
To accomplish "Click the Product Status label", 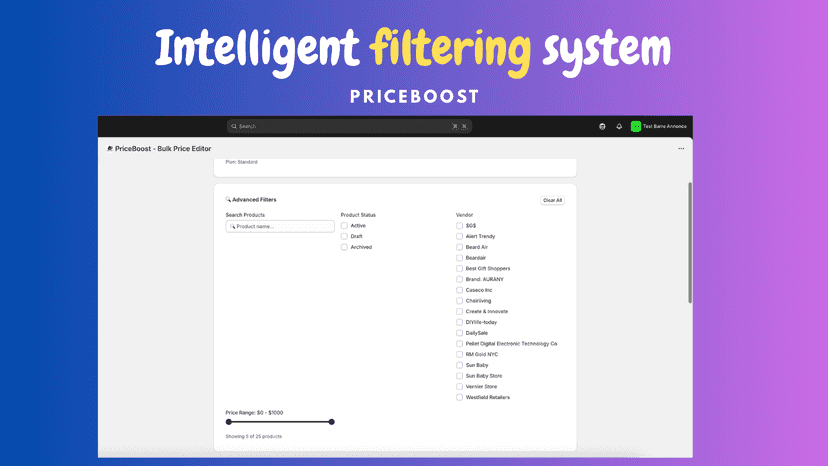I will coord(358,215).
